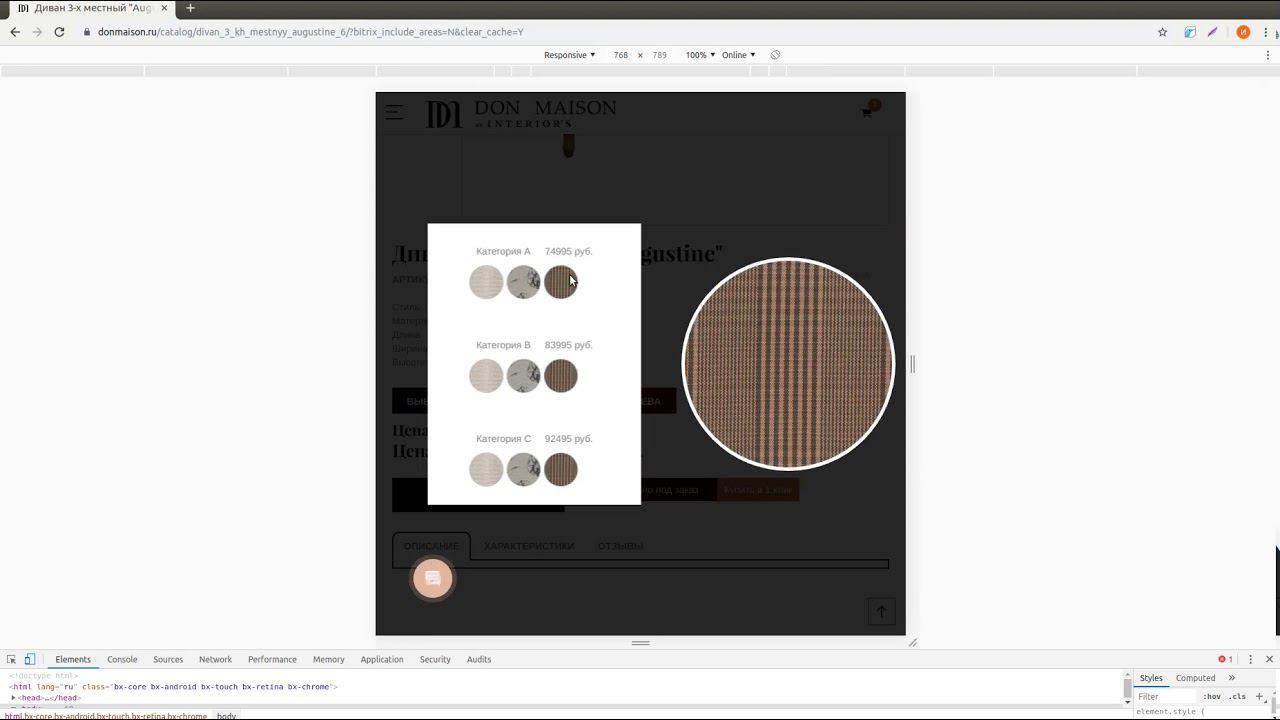Click the rotate device icon in the toolbar
Screen dimensions: 1280x720
click(x=775, y=55)
